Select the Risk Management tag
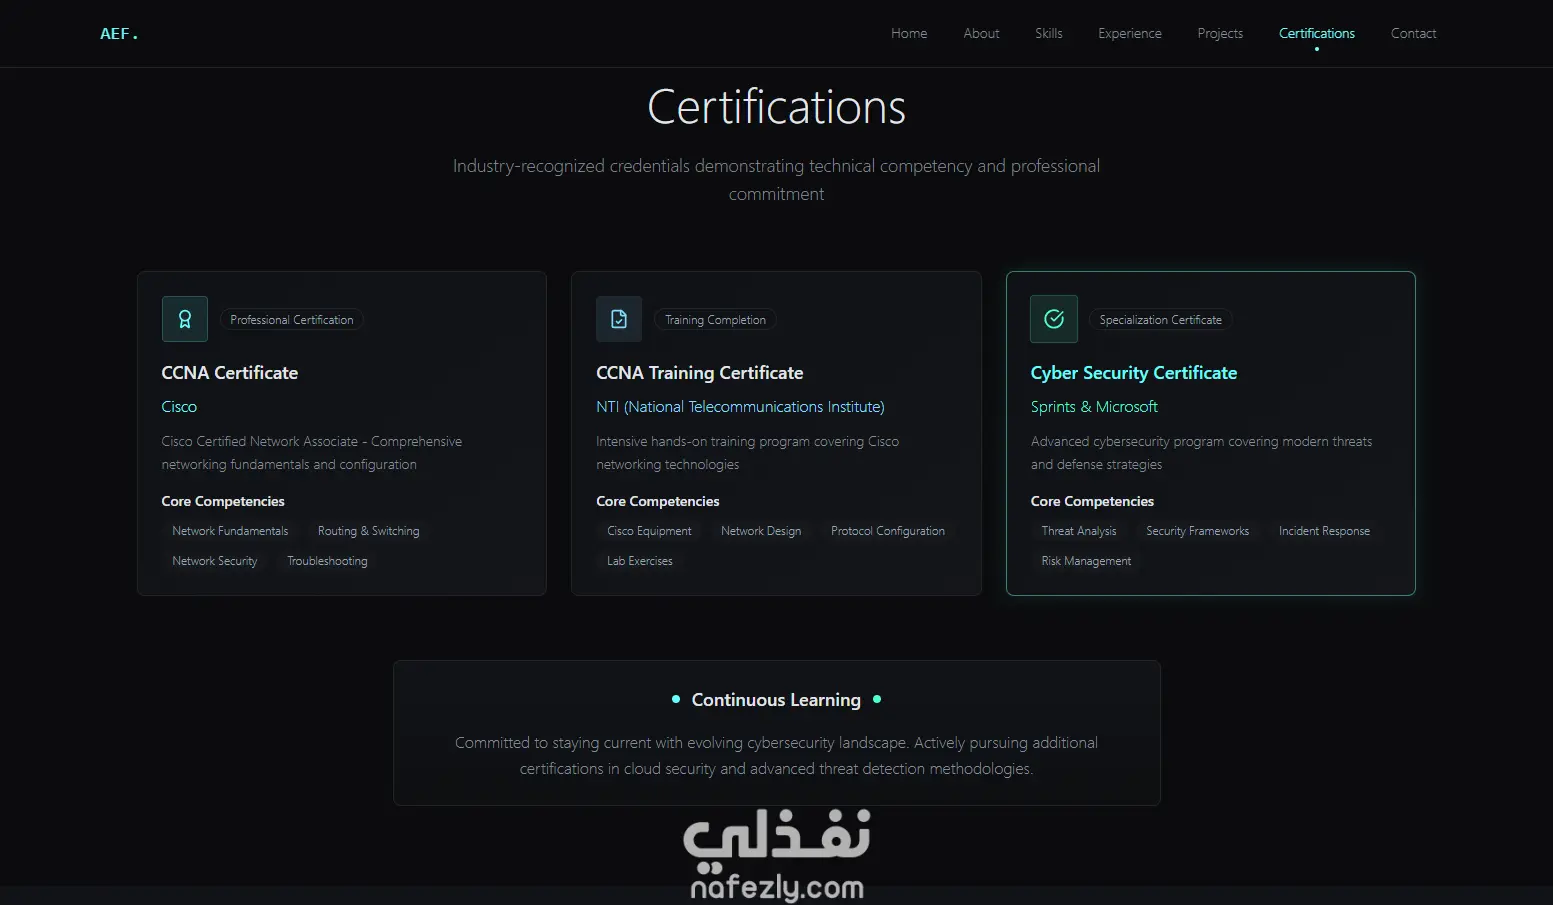The width and height of the screenshot is (1553, 905). (1086, 561)
